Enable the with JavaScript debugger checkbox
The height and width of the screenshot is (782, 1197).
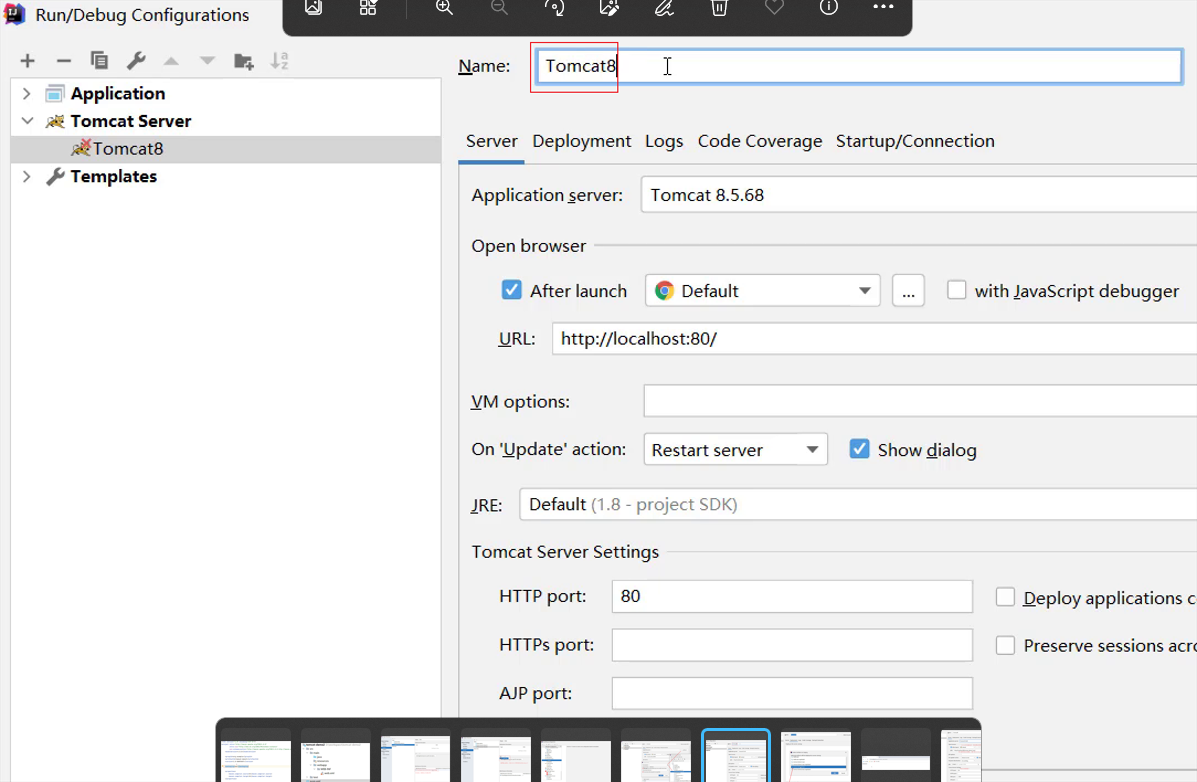(957, 290)
